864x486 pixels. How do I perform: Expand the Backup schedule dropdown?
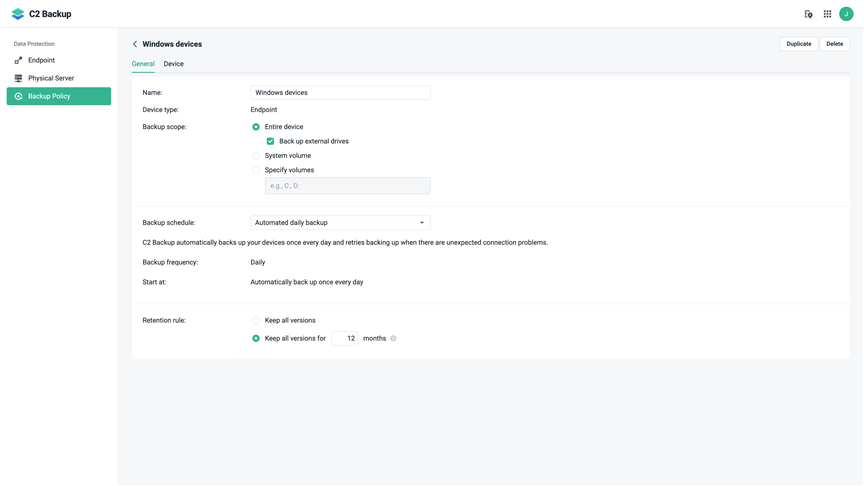(340, 223)
